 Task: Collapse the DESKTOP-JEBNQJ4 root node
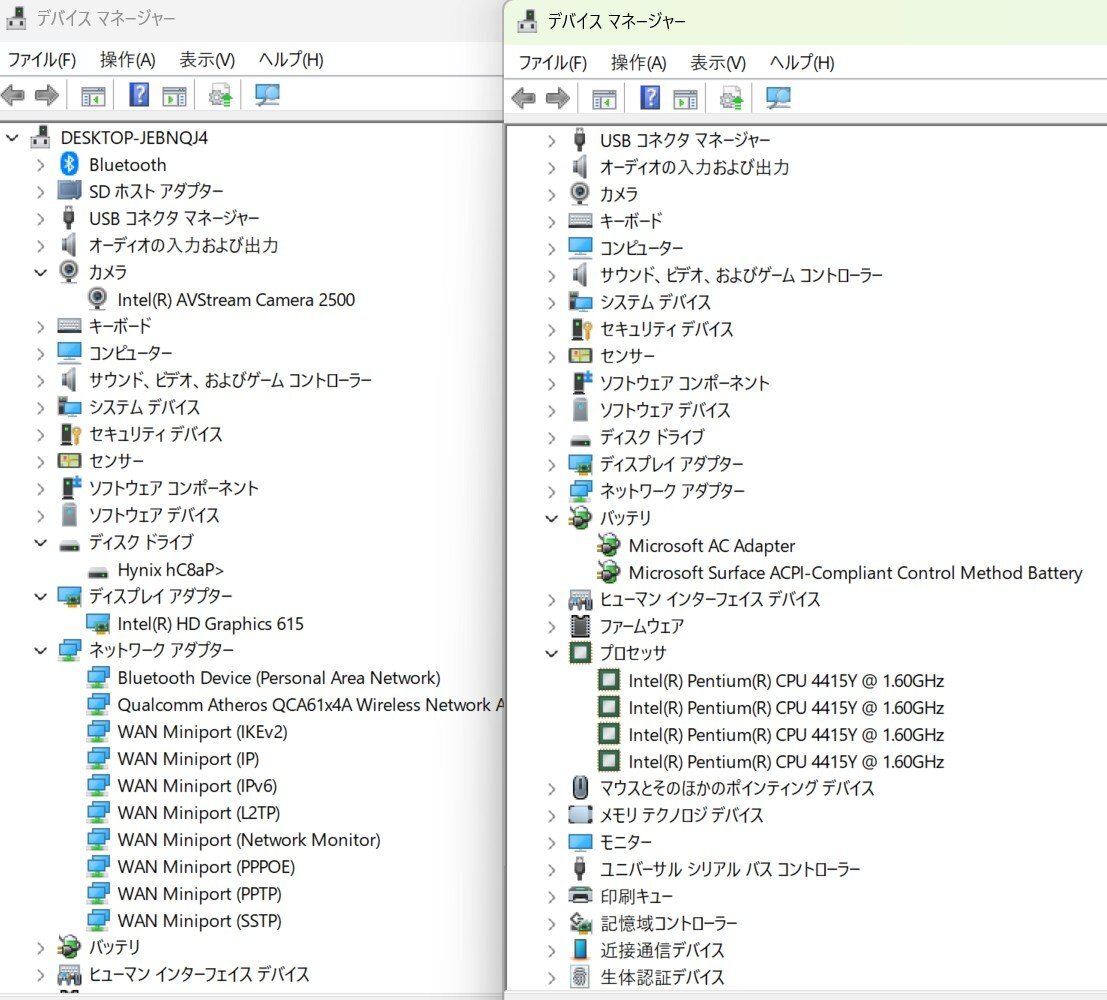[x=12, y=138]
